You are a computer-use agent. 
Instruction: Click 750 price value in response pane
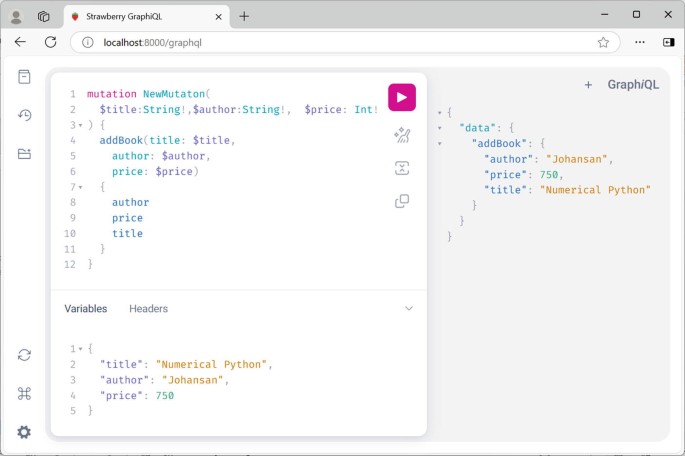[x=549, y=175]
